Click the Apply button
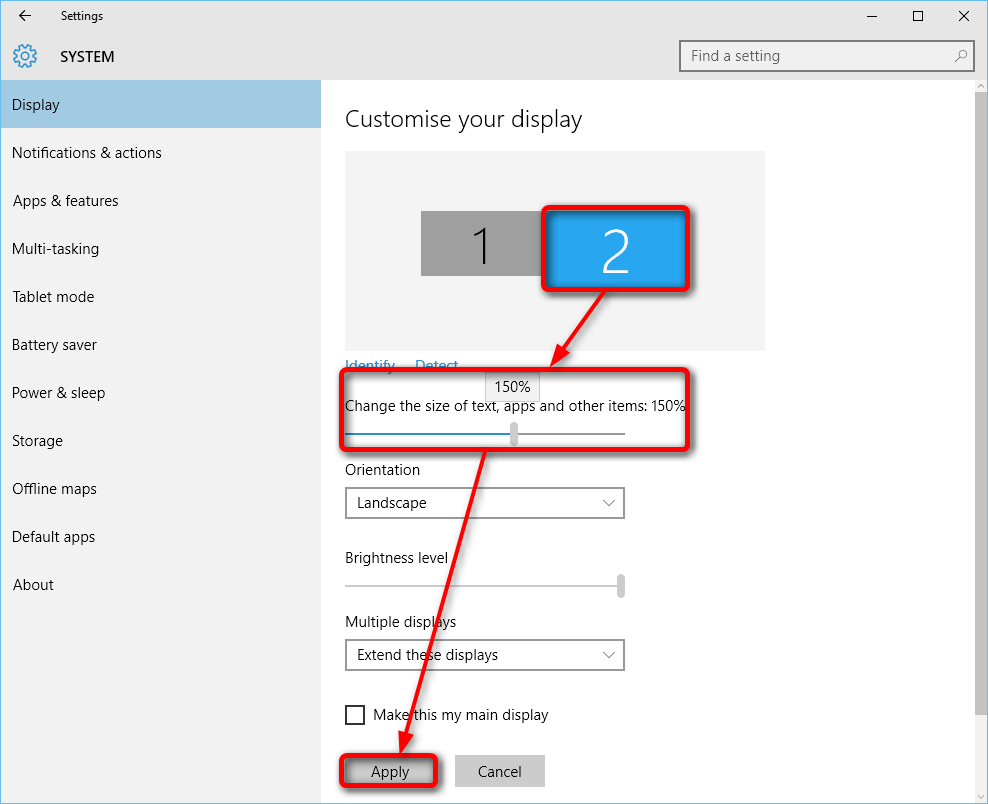This screenshot has width=988, height=804. tap(389, 771)
